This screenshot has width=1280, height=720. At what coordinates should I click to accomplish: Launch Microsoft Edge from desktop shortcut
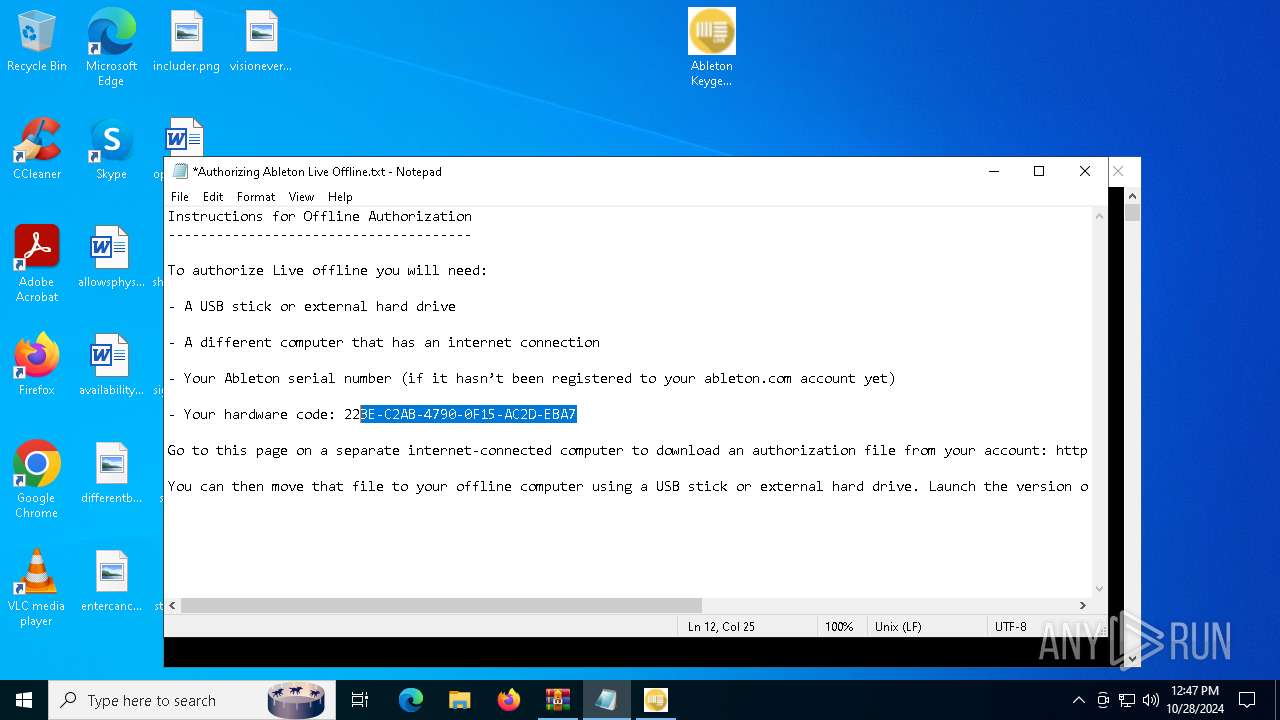(111, 48)
